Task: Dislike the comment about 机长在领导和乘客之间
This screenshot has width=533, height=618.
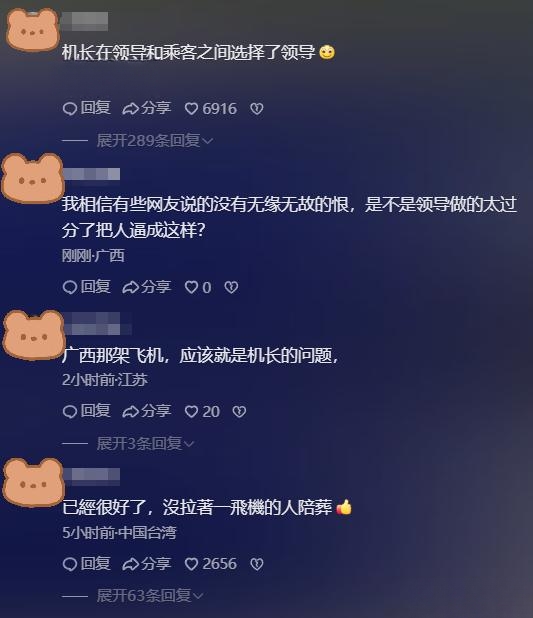Action: pyautogui.click(x=257, y=109)
